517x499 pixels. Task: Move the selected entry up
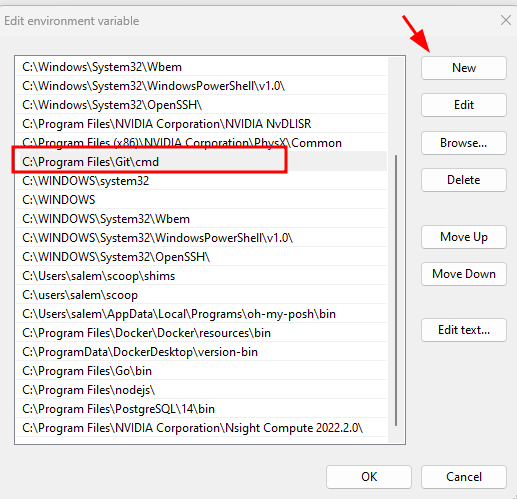[464, 237]
